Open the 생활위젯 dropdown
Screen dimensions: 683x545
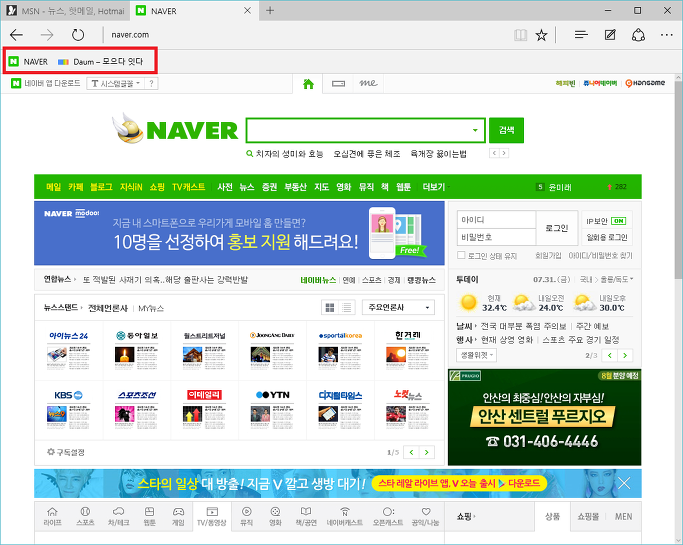pos(477,355)
